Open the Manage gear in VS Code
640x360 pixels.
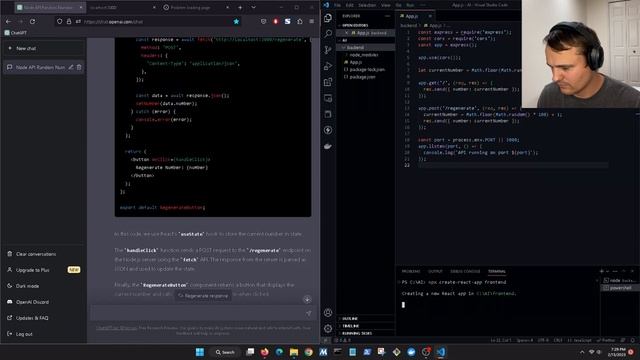click(328, 329)
